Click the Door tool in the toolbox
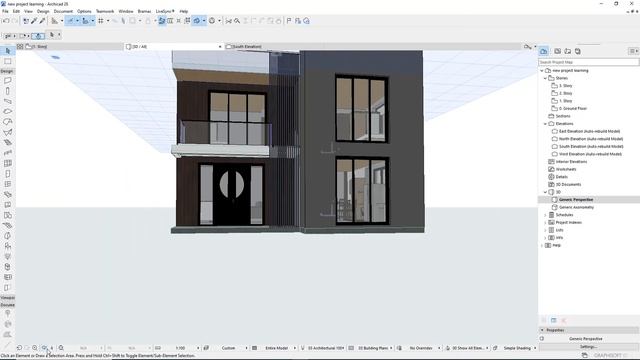 [x=8, y=174]
